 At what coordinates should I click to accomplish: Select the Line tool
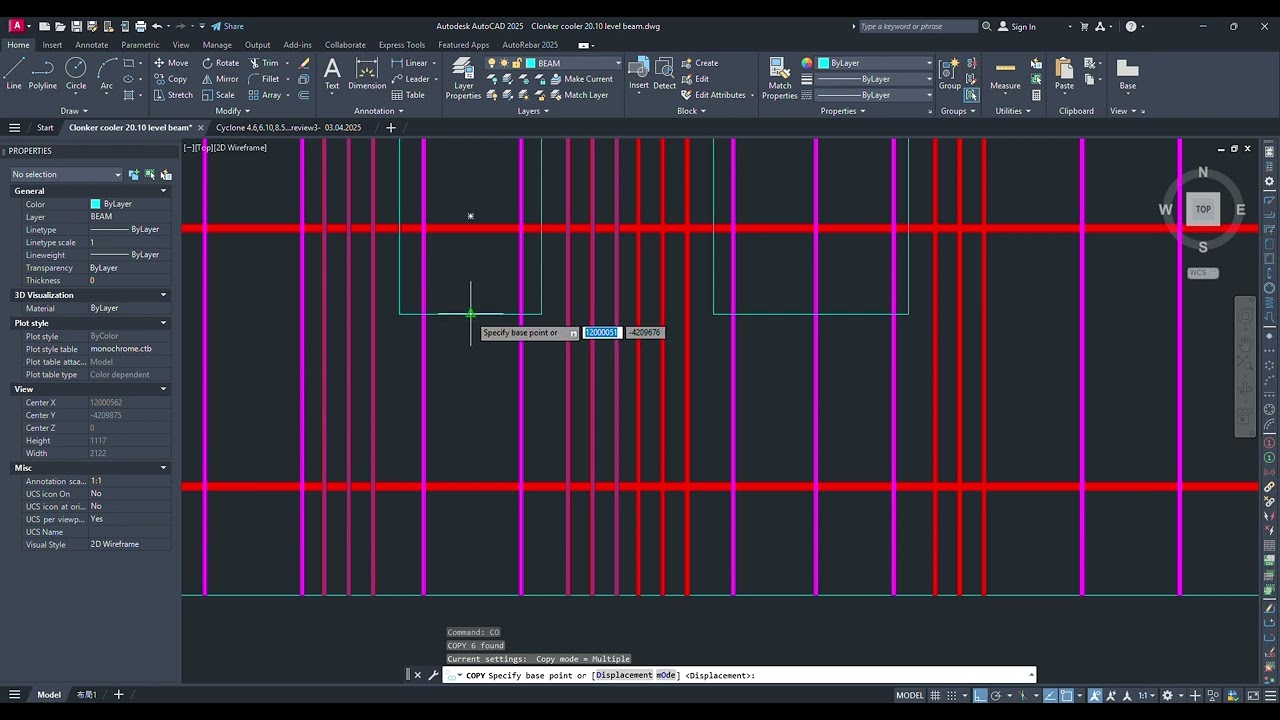point(14,74)
